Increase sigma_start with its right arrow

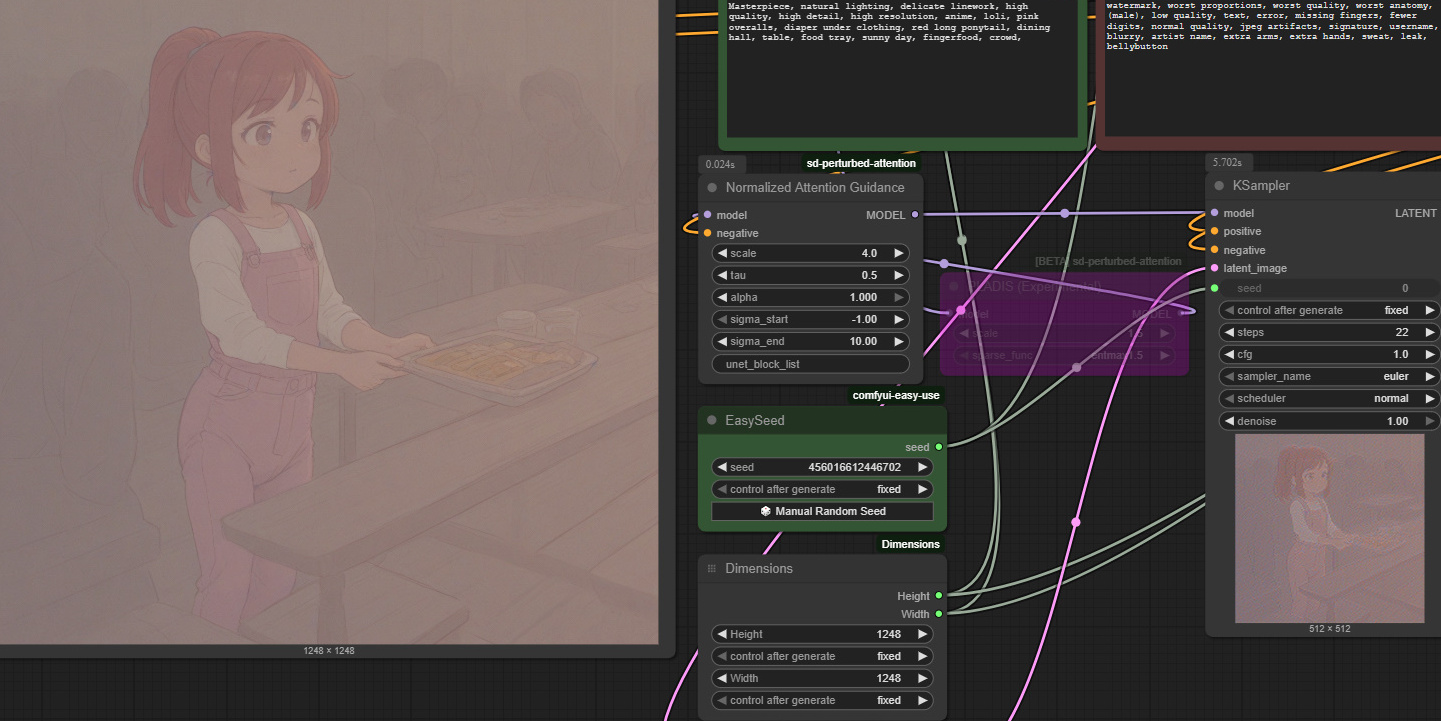point(898,319)
